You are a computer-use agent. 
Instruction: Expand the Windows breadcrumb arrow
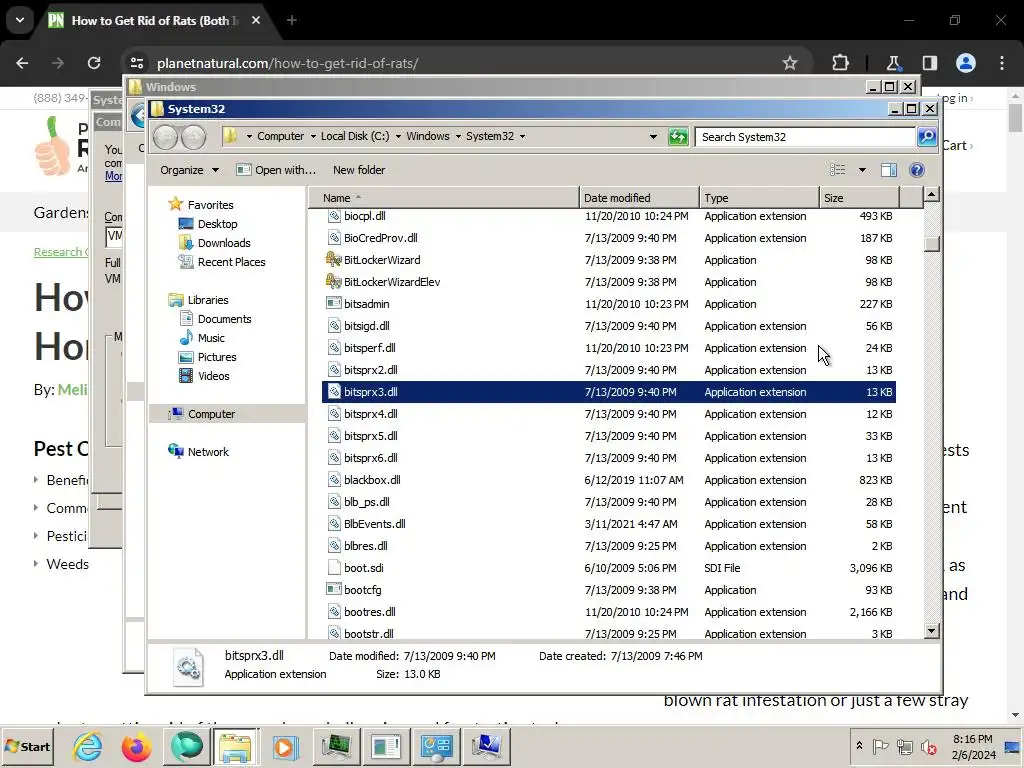pos(458,136)
